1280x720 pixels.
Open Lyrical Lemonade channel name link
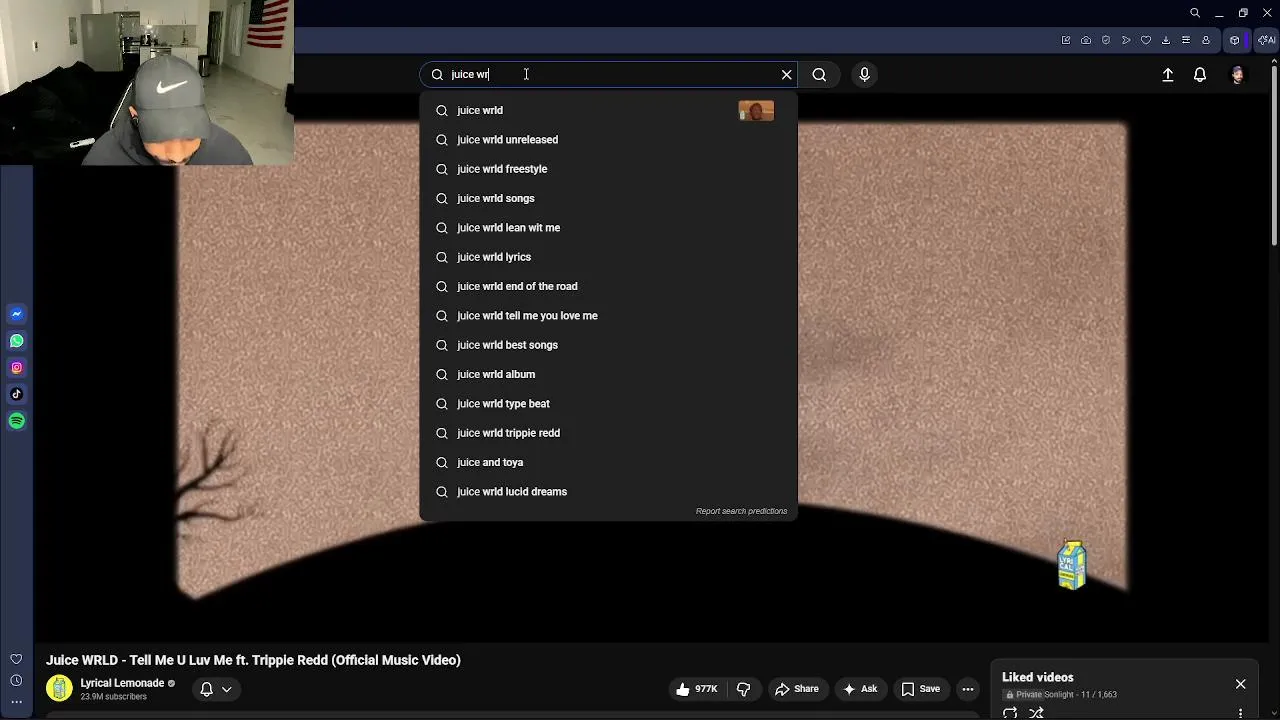[x=122, y=683]
